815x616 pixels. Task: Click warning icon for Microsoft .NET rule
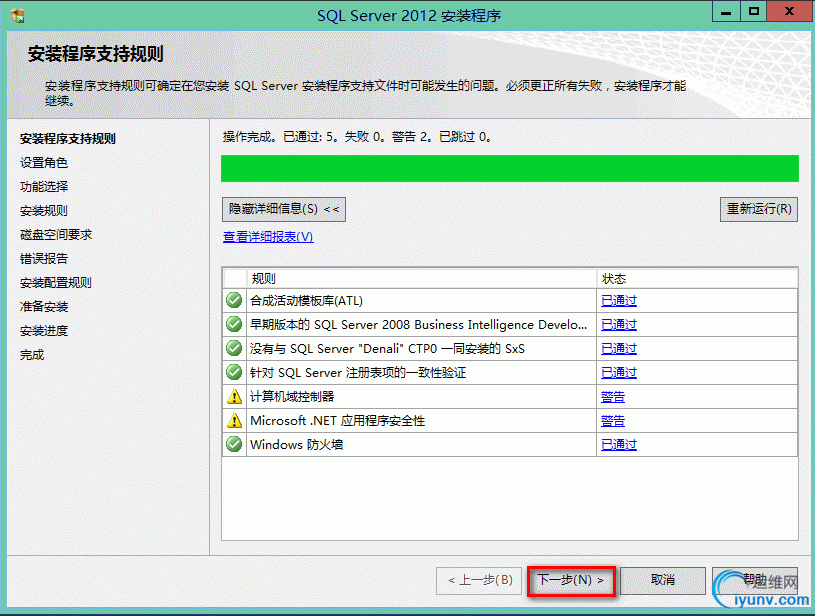pyautogui.click(x=234, y=421)
